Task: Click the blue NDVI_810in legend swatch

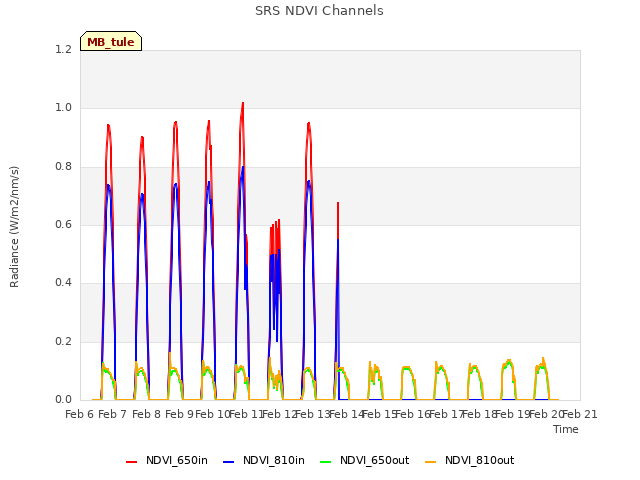Action: click(x=229, y=462)
